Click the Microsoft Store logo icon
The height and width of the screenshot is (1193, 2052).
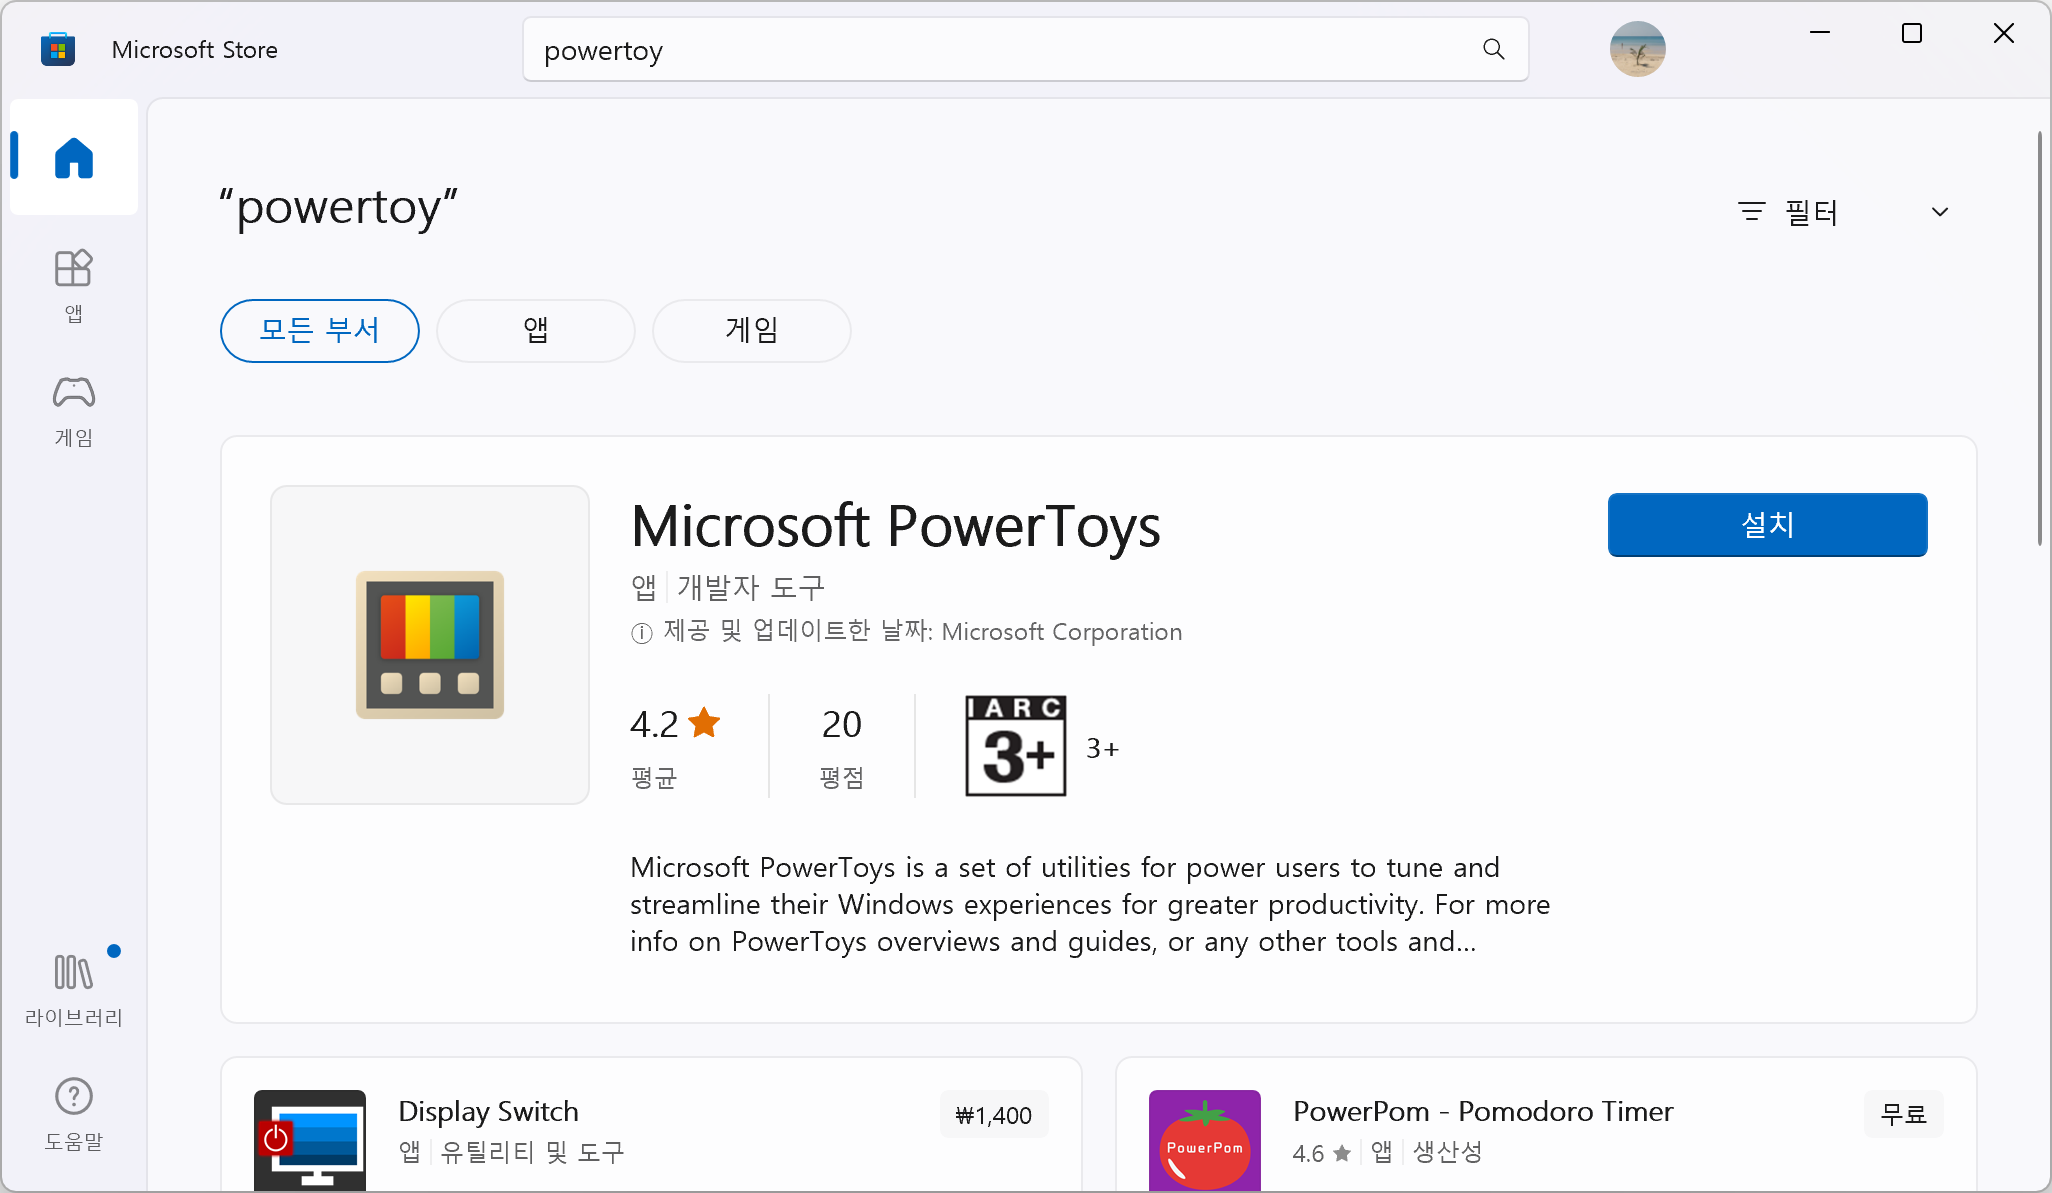pos(58,49)
